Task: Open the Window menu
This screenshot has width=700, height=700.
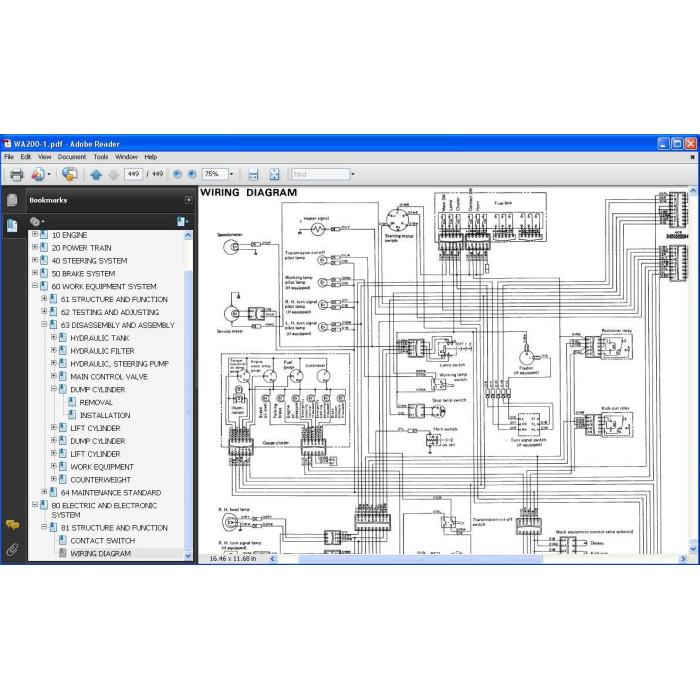Action: 126,157
